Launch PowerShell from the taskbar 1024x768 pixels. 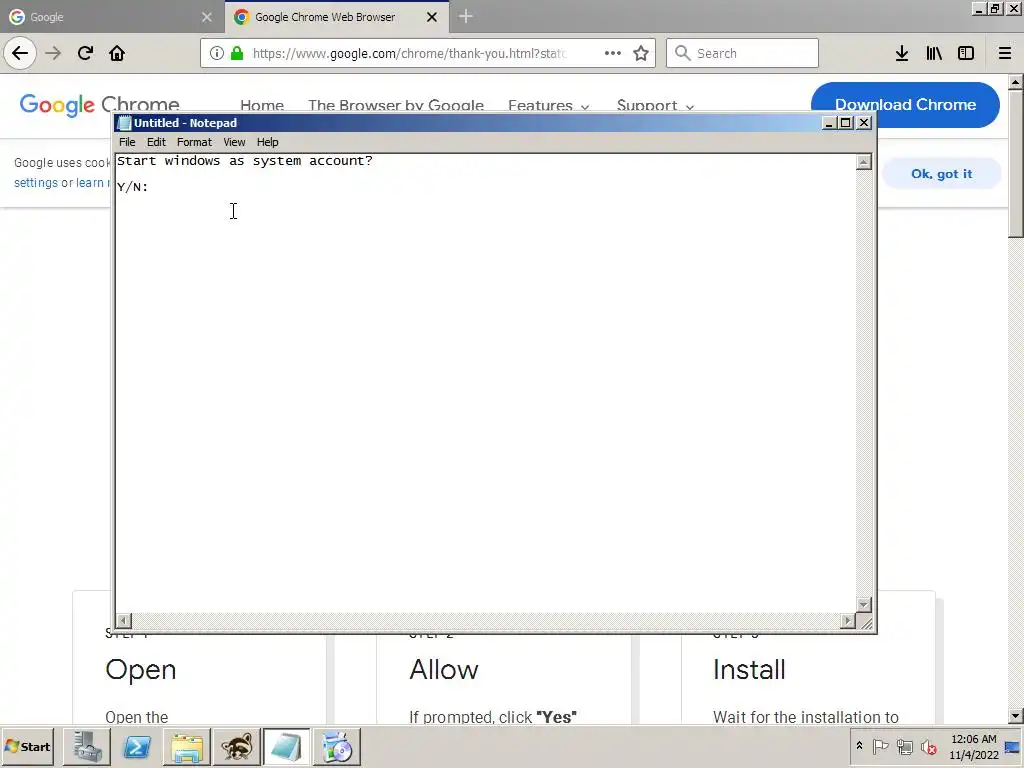pyautogui.click(x=136, y=746)
